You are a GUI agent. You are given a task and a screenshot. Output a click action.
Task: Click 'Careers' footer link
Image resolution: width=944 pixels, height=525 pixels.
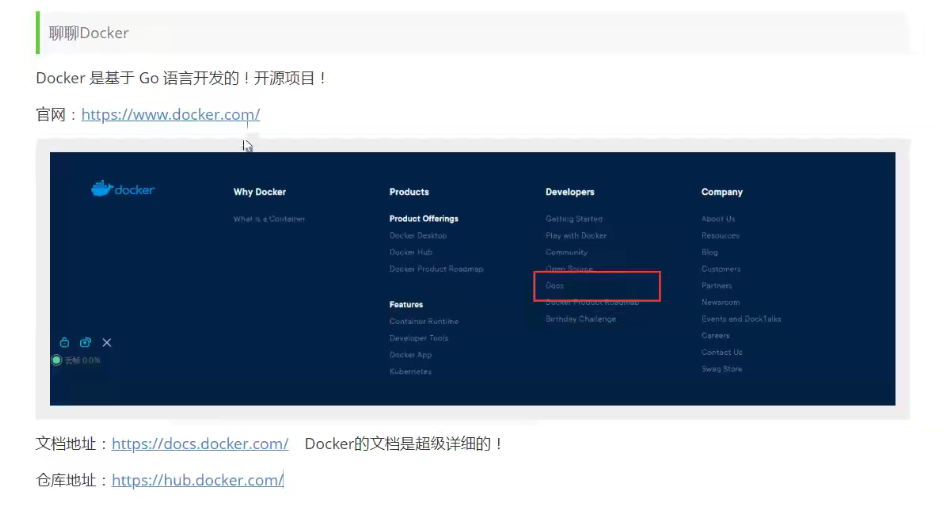tap(715, 335)
